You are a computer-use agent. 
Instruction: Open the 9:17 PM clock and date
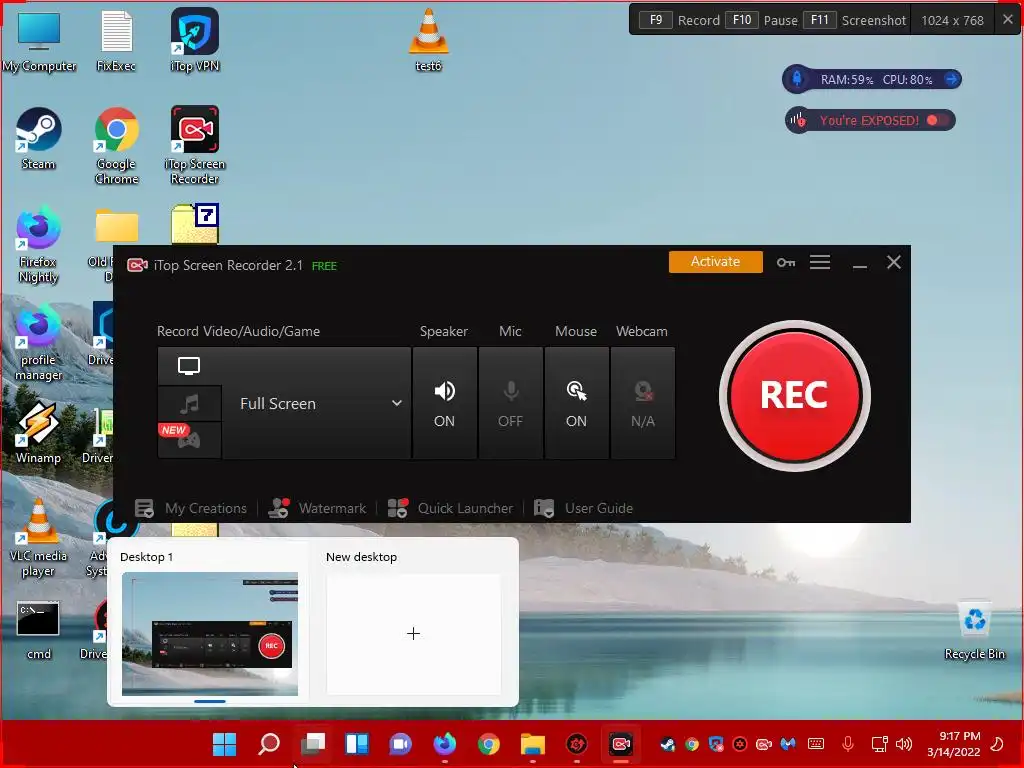[x=954, y=744]
